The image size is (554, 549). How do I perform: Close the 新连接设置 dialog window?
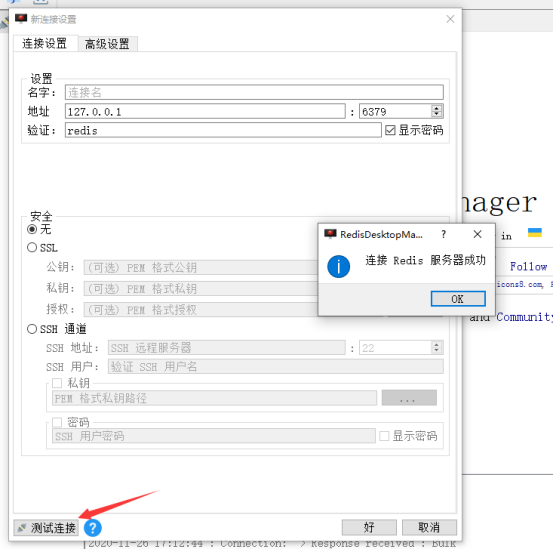tap(450, 19)
